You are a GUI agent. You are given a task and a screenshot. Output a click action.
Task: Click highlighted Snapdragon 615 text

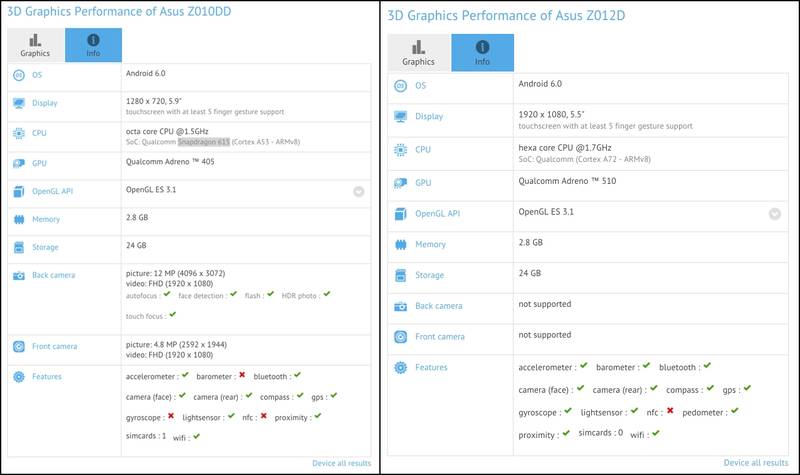204,142
